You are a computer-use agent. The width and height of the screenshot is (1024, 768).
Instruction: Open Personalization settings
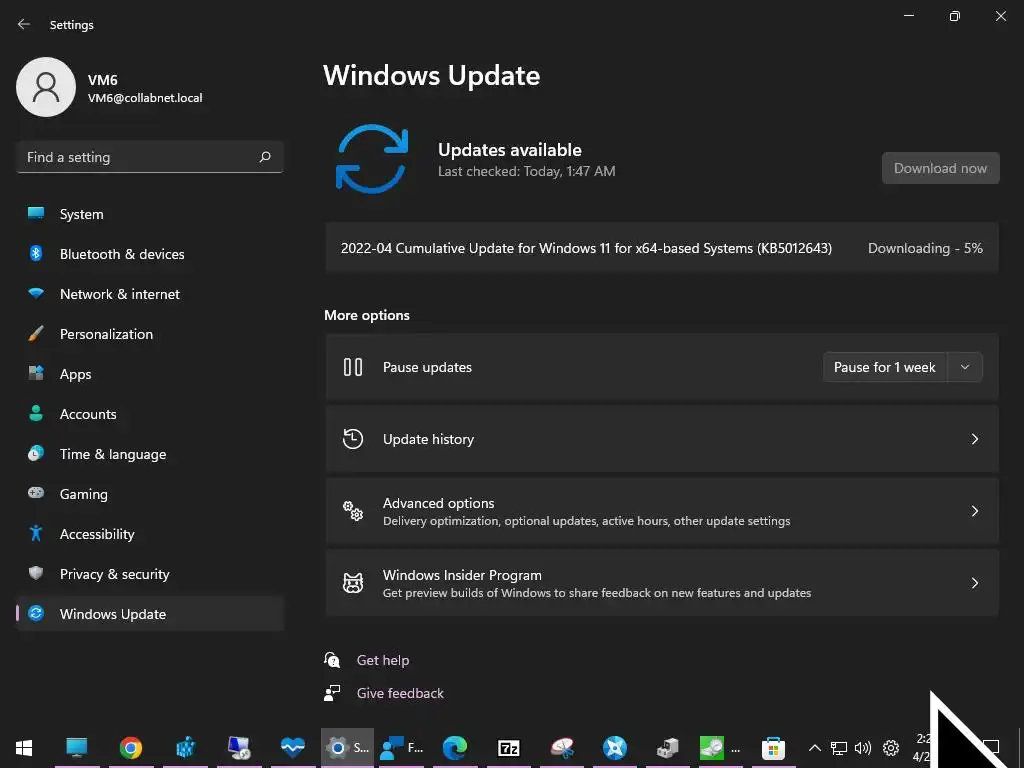coord(150,334)
